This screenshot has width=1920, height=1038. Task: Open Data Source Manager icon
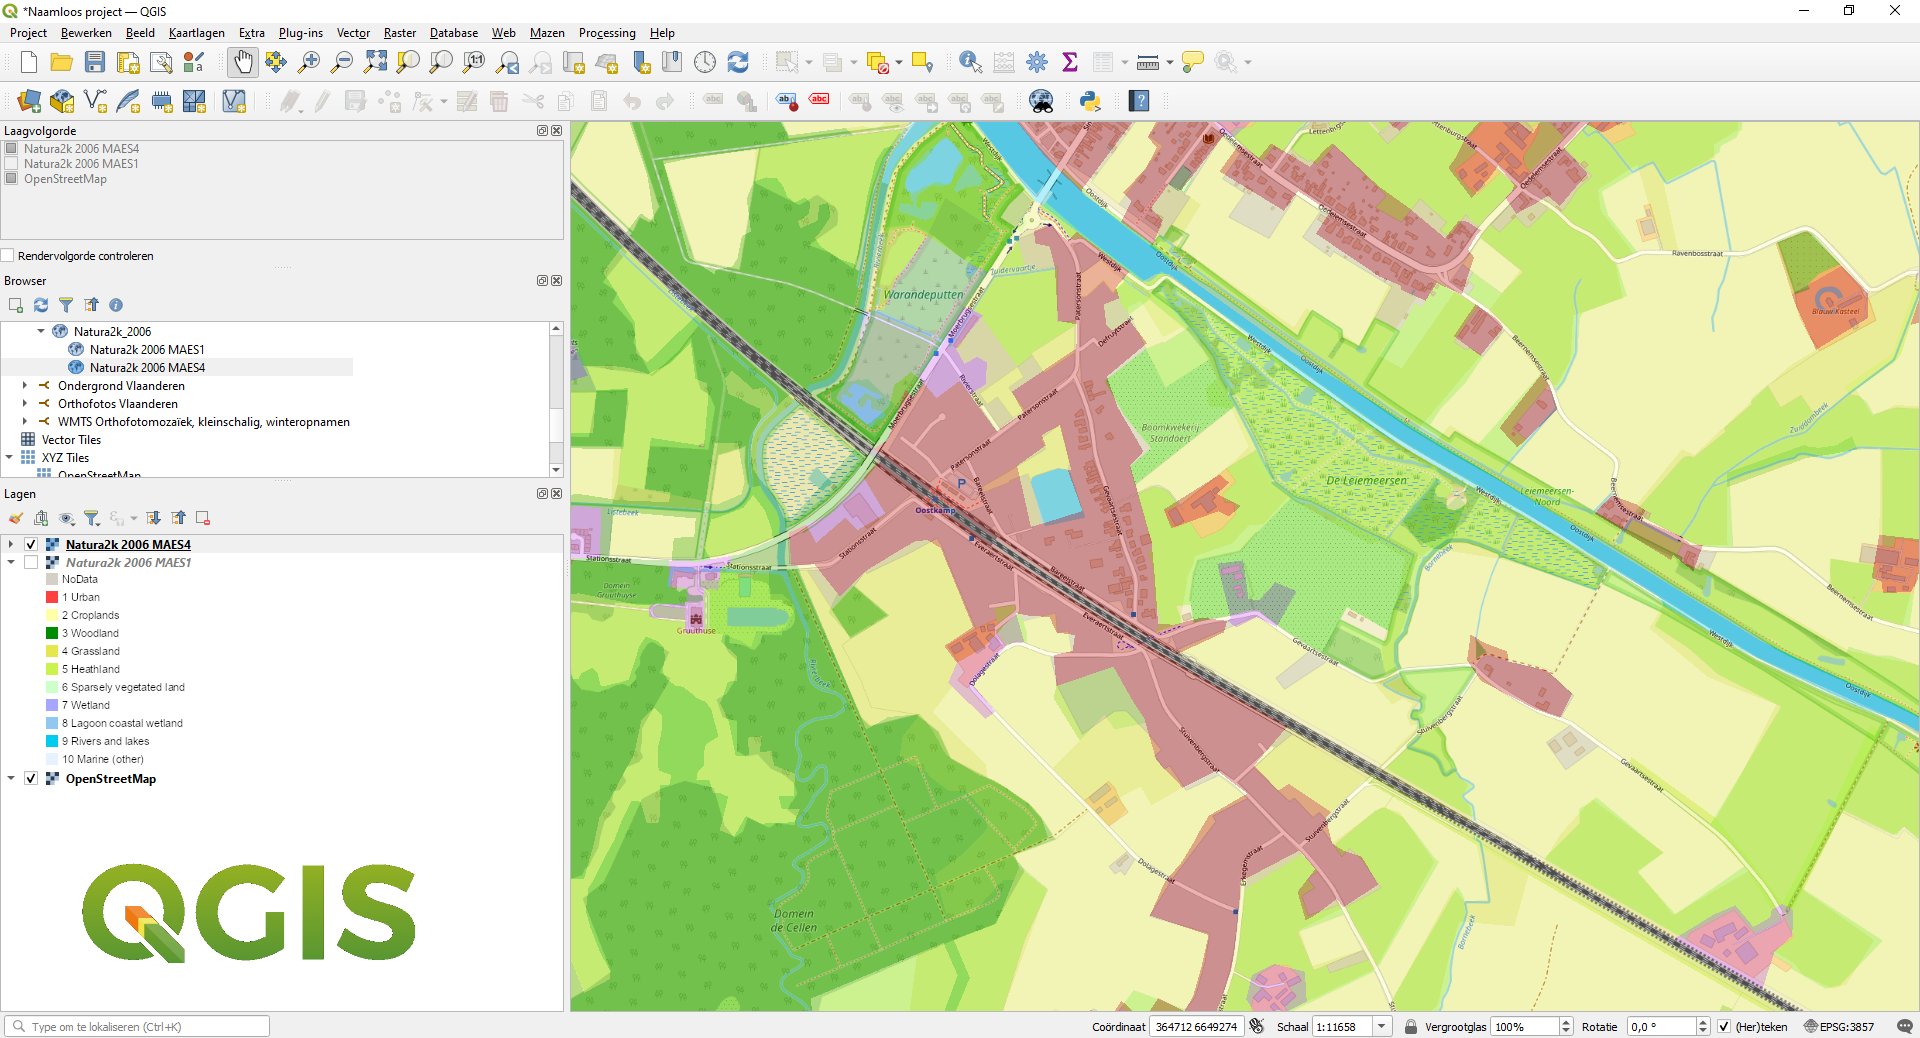click(x=29, y=101)
